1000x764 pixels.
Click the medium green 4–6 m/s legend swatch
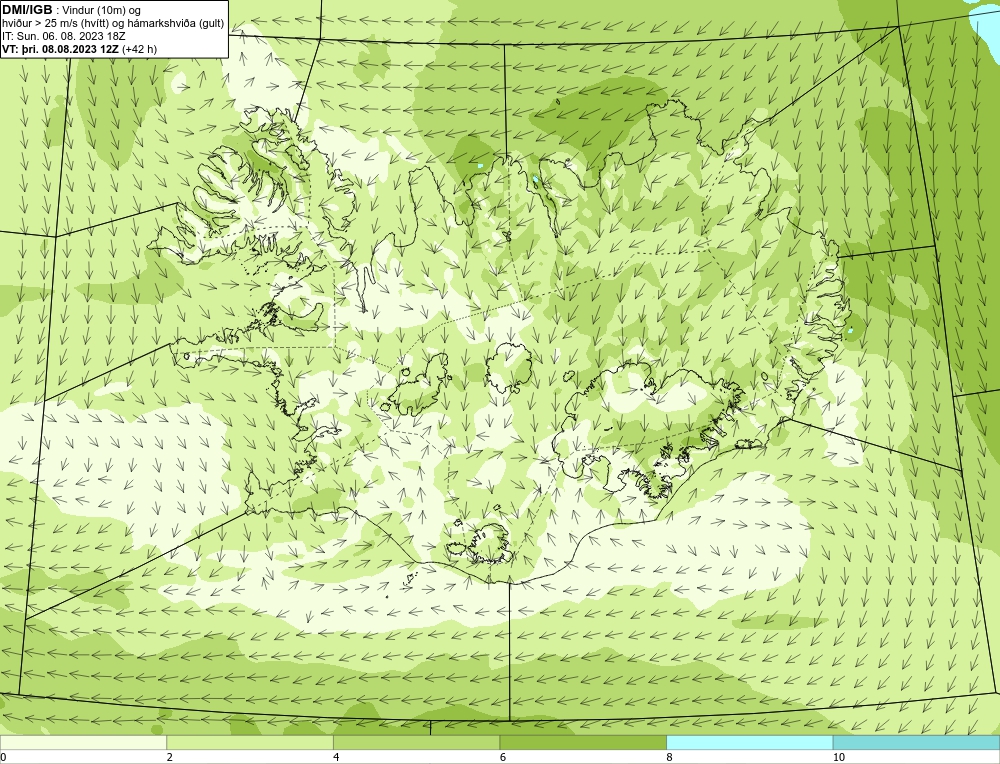[x=416, y=742]
